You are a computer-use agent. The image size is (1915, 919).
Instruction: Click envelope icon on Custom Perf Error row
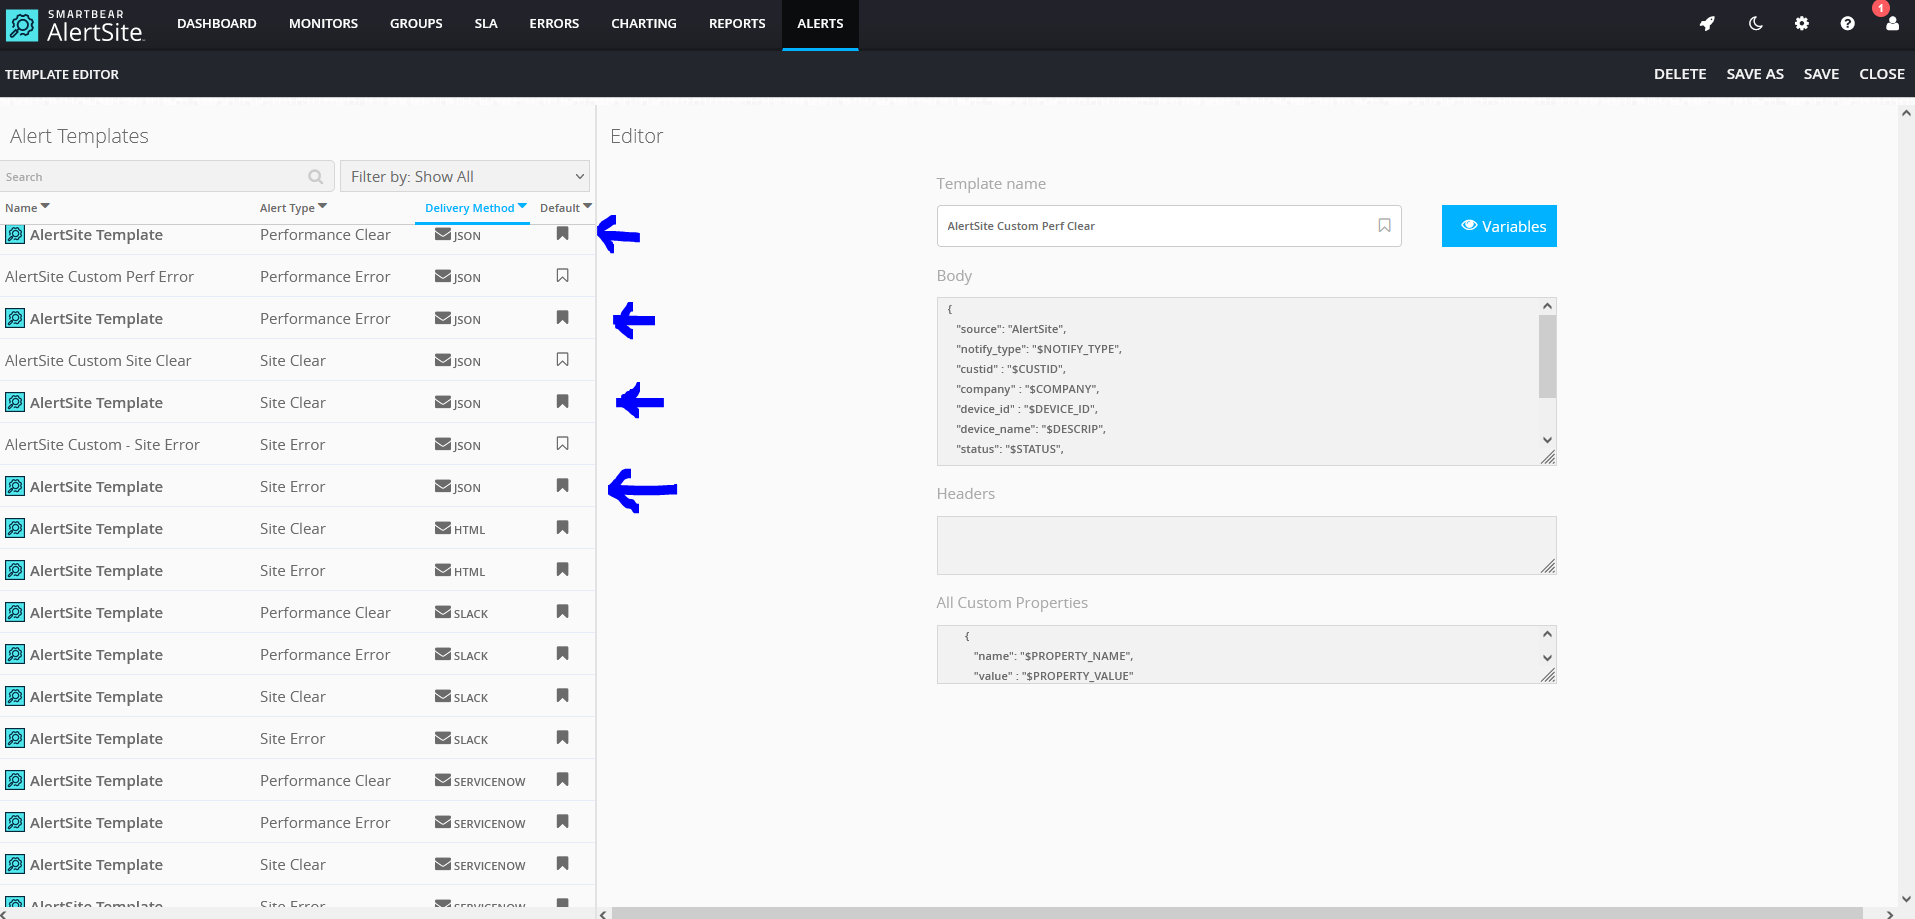tap(443, 276)
